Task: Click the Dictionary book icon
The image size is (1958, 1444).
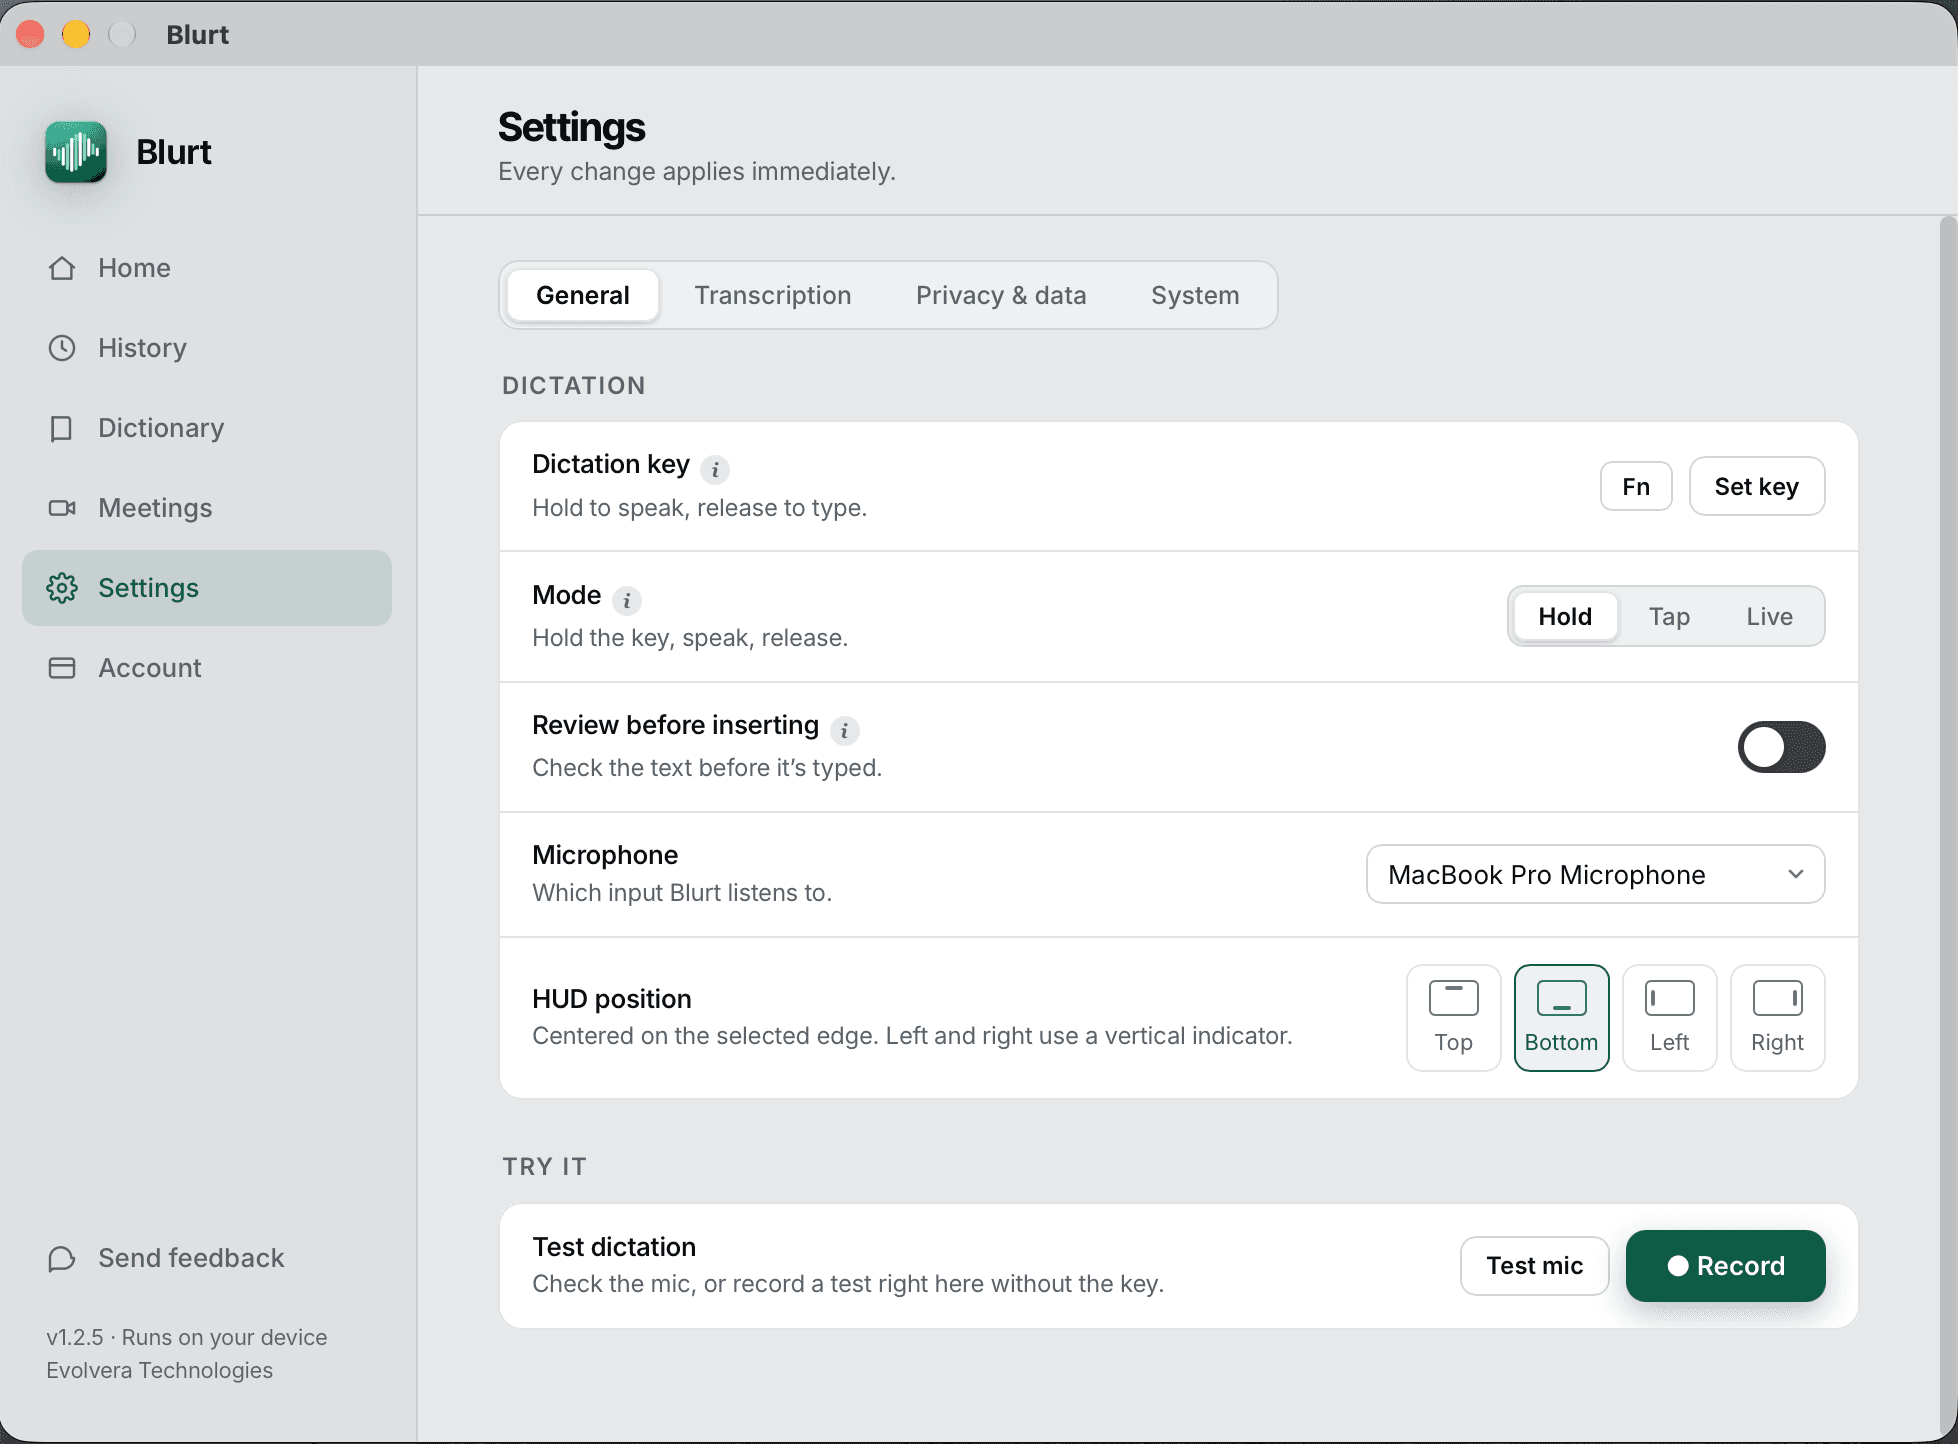Action: pos(62,428)
